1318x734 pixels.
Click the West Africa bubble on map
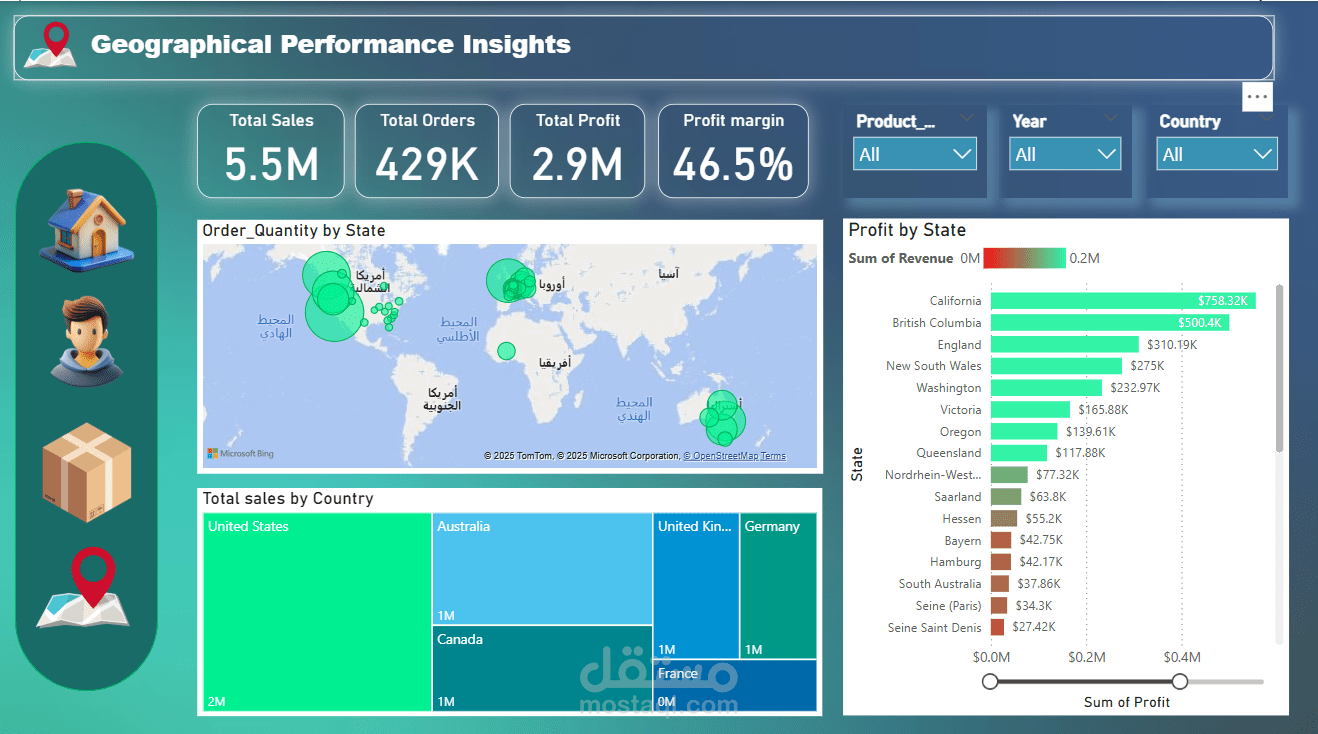coord(506,350)
